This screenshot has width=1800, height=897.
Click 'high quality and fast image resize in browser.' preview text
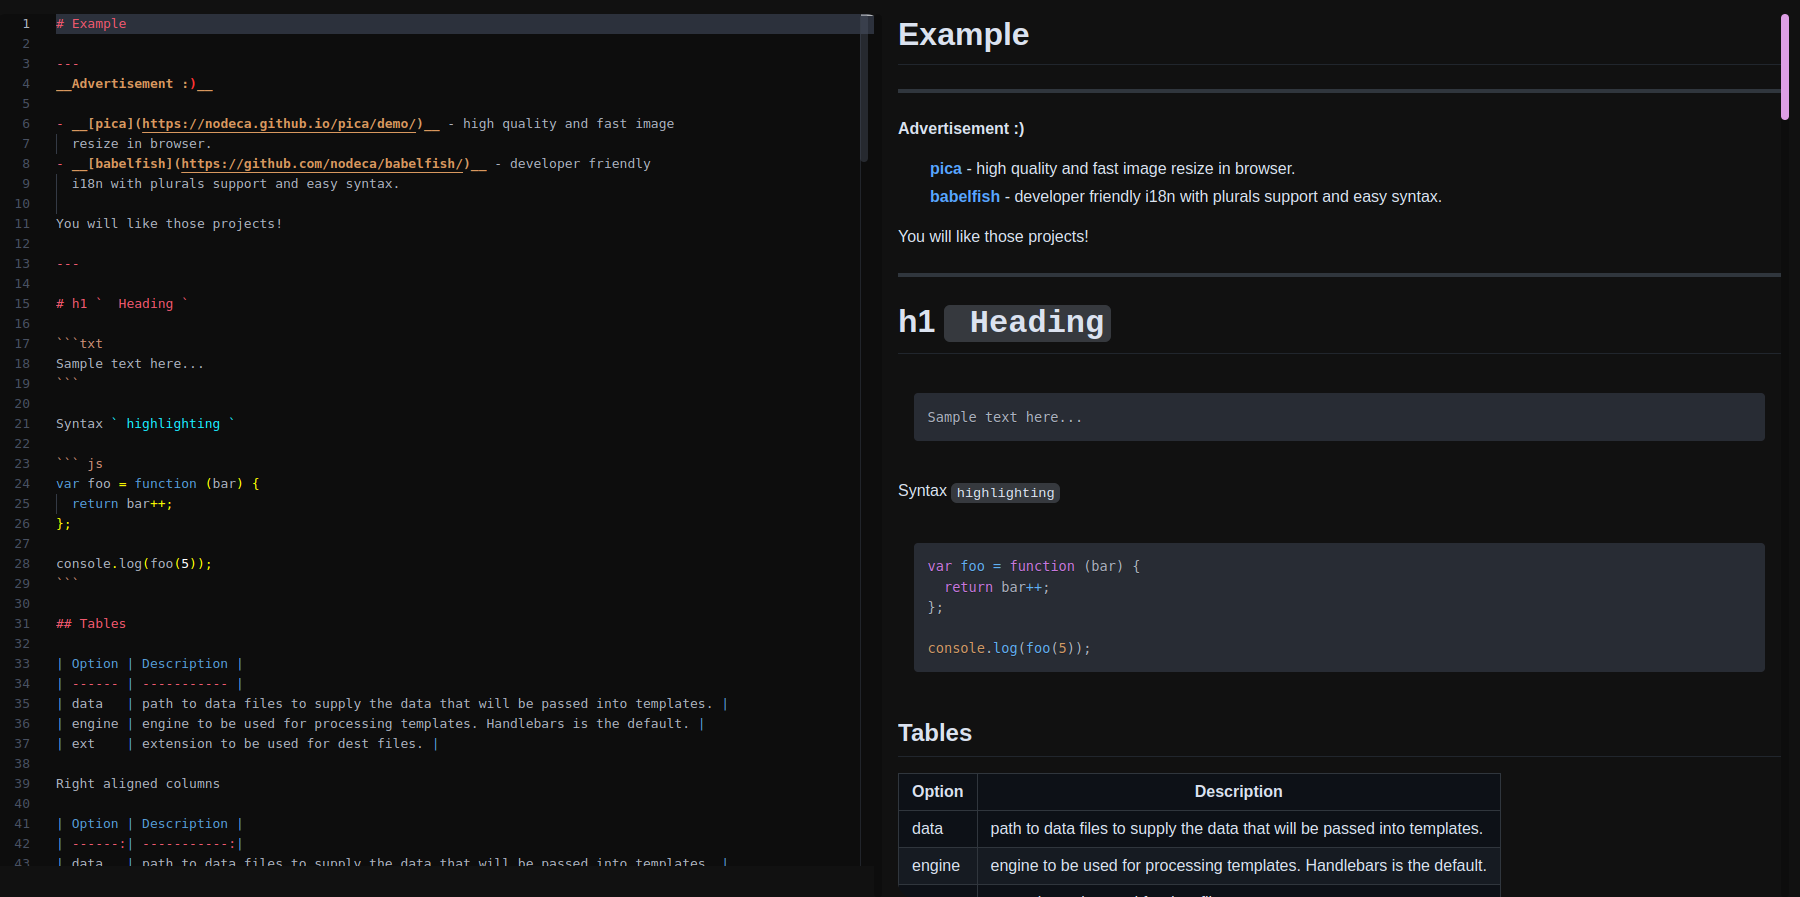pos(1135,169)
